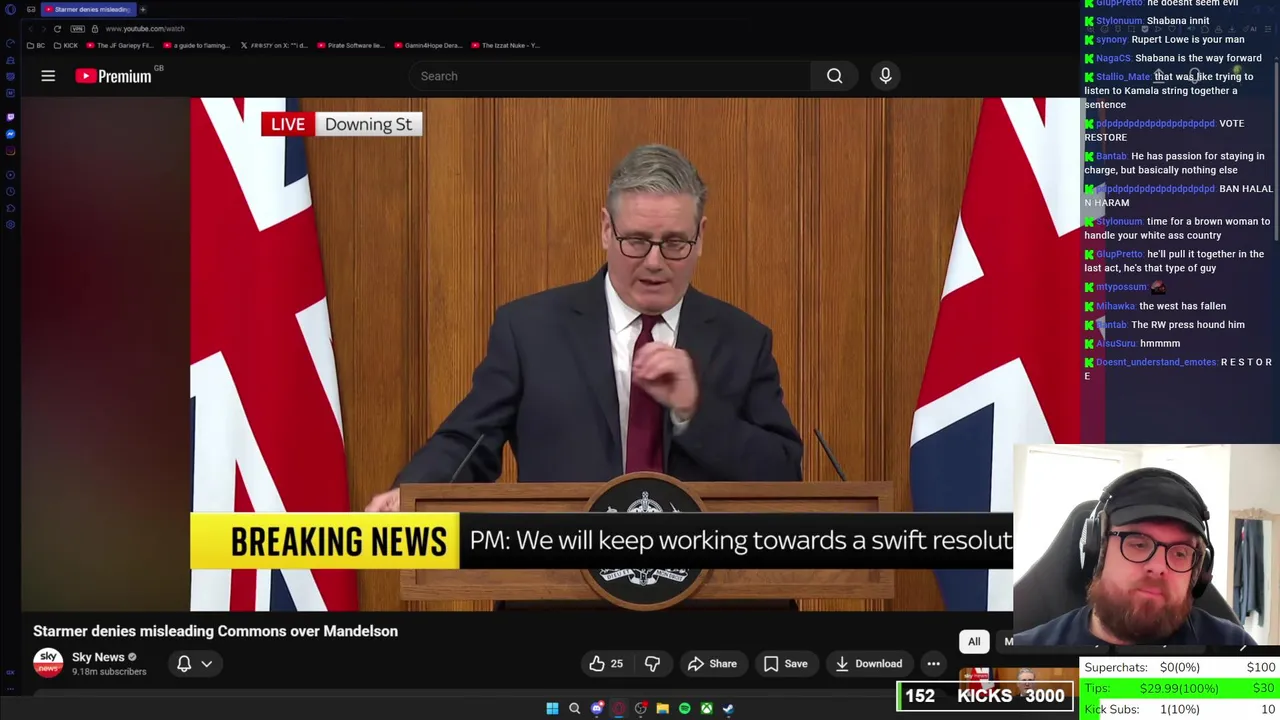Open 'The JF Gariepy' bookmark
This screenshot has height=720, width=1280.
(x=121, y=46)
